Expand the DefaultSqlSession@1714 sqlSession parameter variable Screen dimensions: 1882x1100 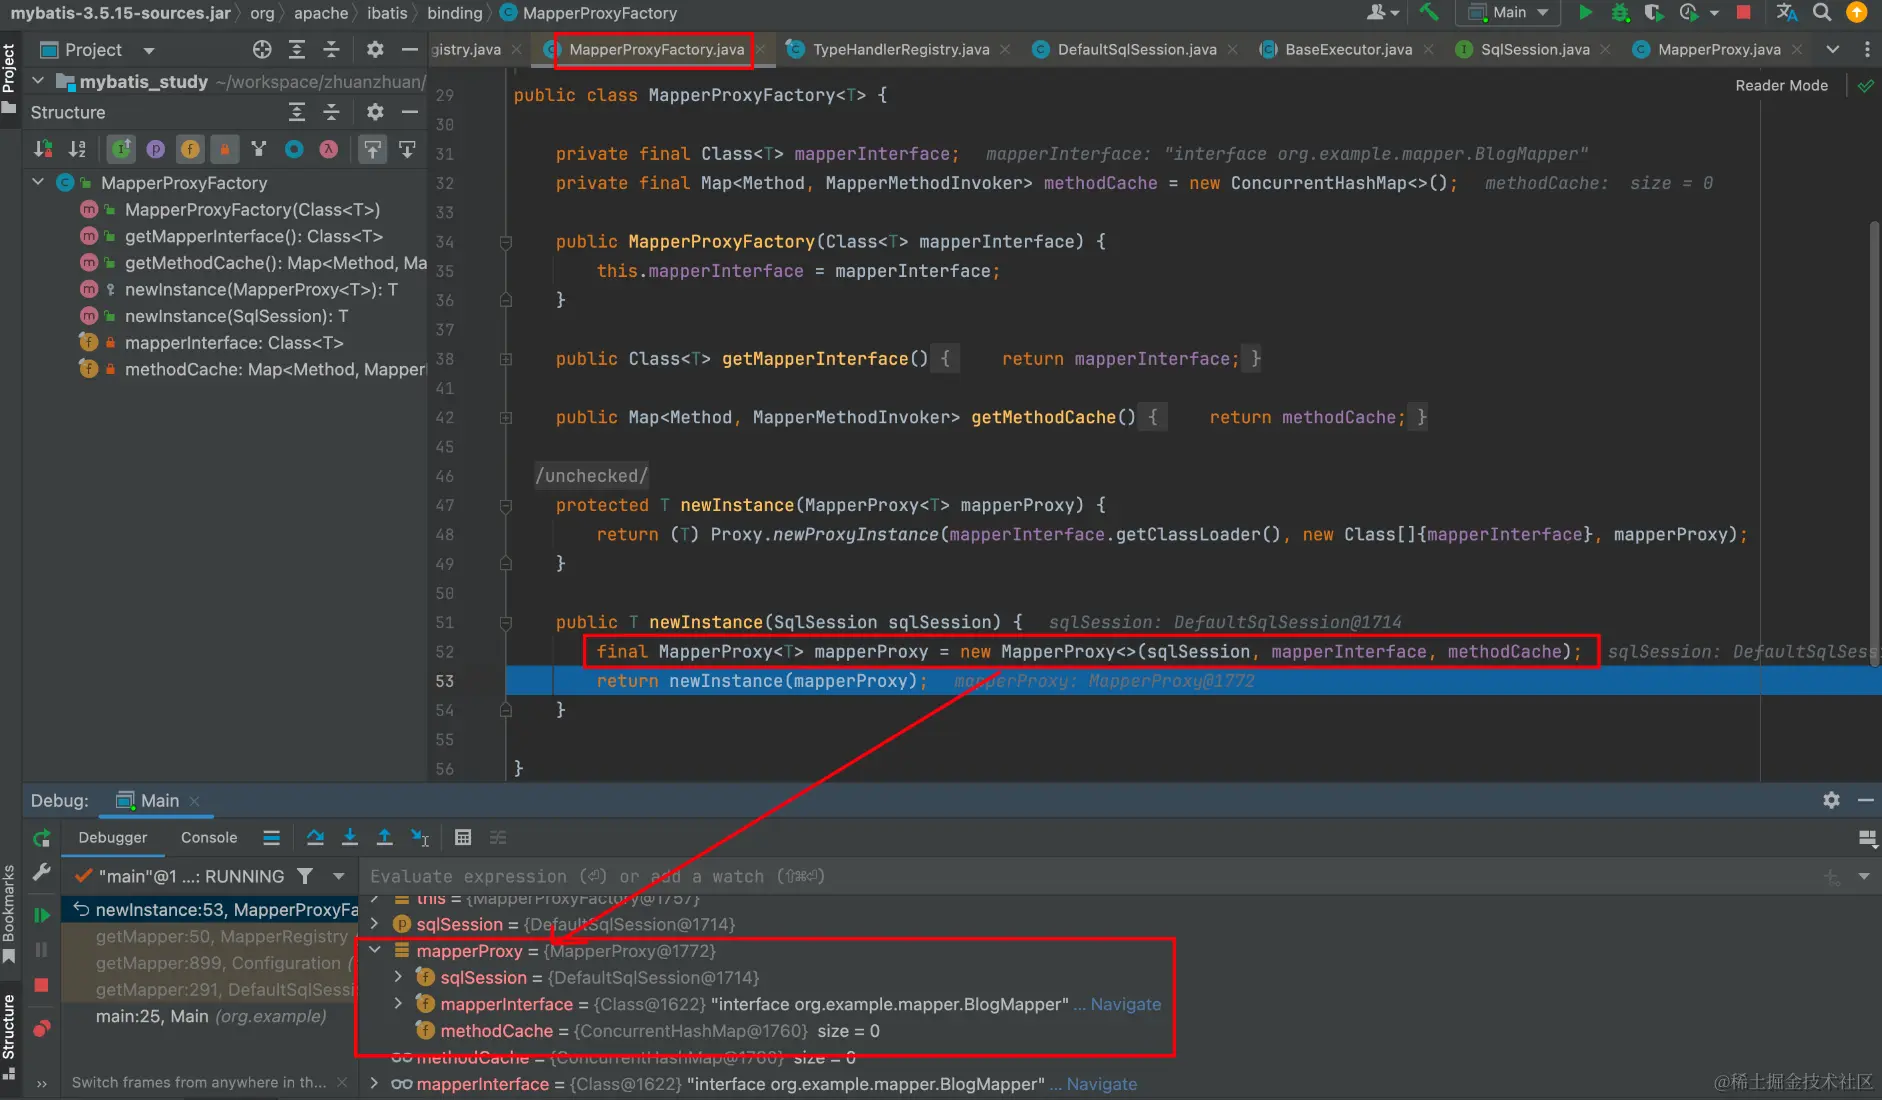click(x=375, y=924)
